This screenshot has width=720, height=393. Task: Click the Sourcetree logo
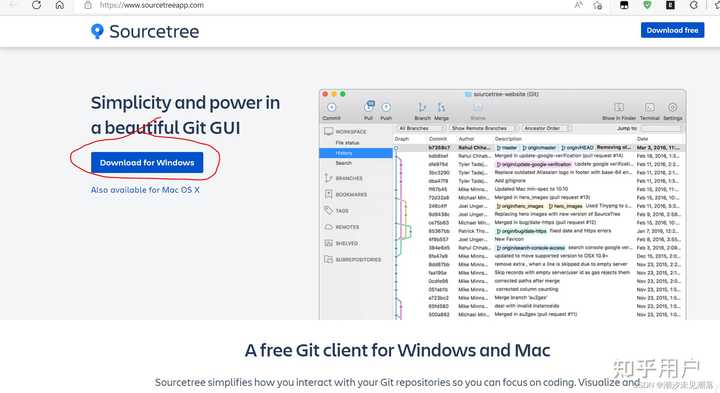coord(145,31)
